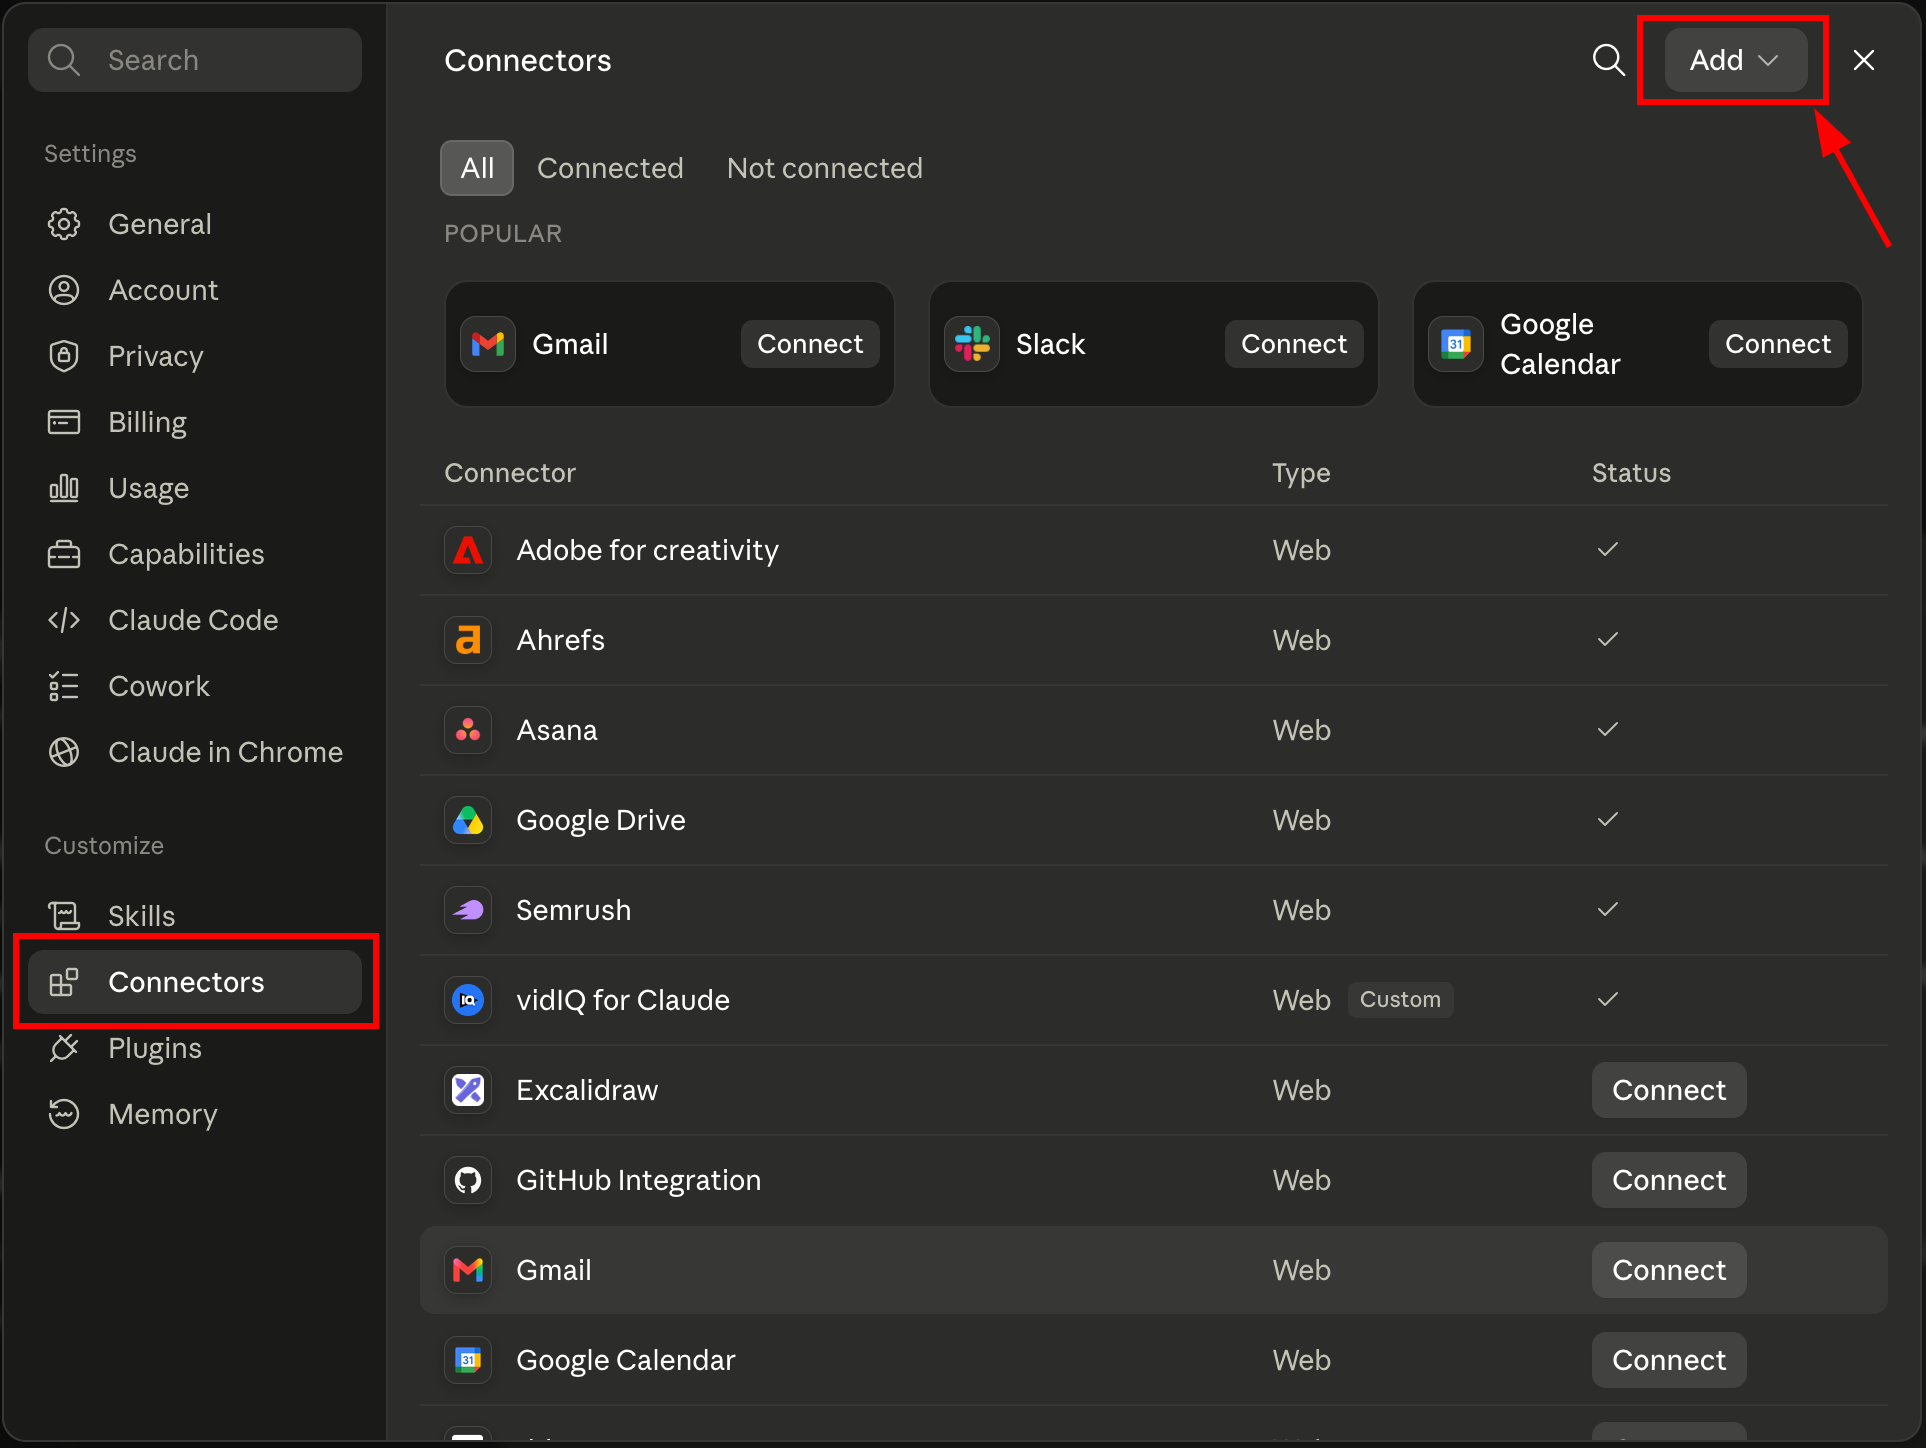Screen dimensions: 1926x1448
Task: Click the Adobe for creativity logo
Action: (x=468, y=550)
